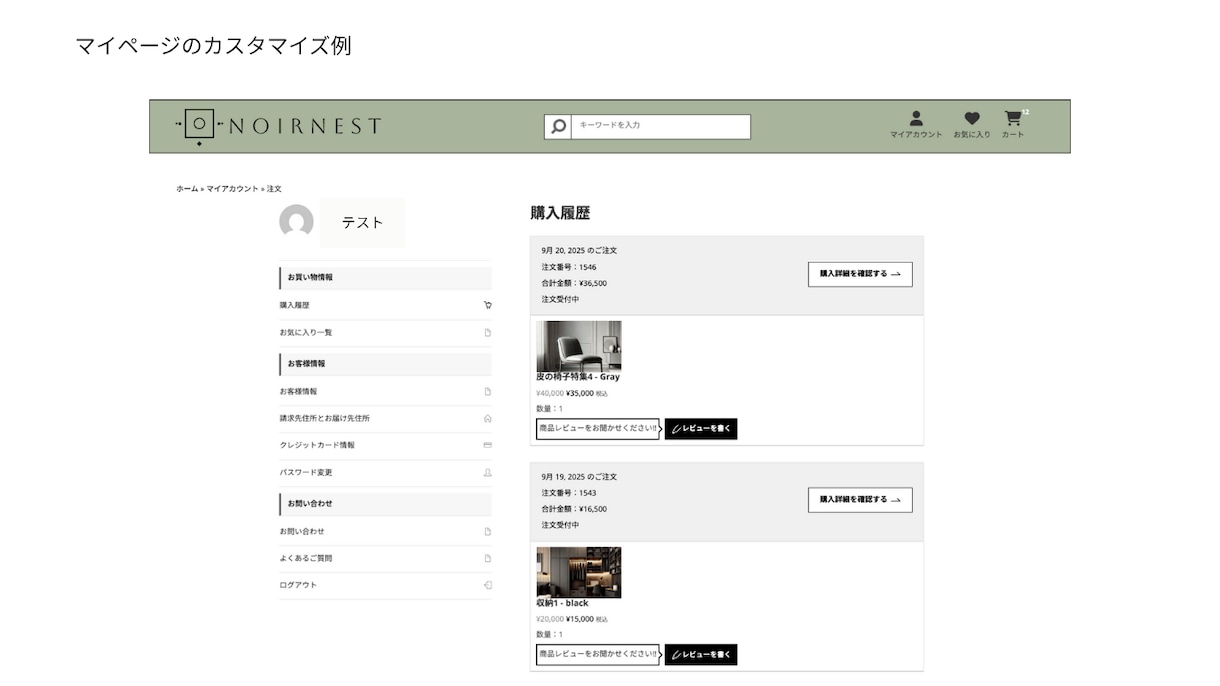The image size is (1220, 686).
Task: Click the 購入履歴 page heading
Action: (560, 213)
